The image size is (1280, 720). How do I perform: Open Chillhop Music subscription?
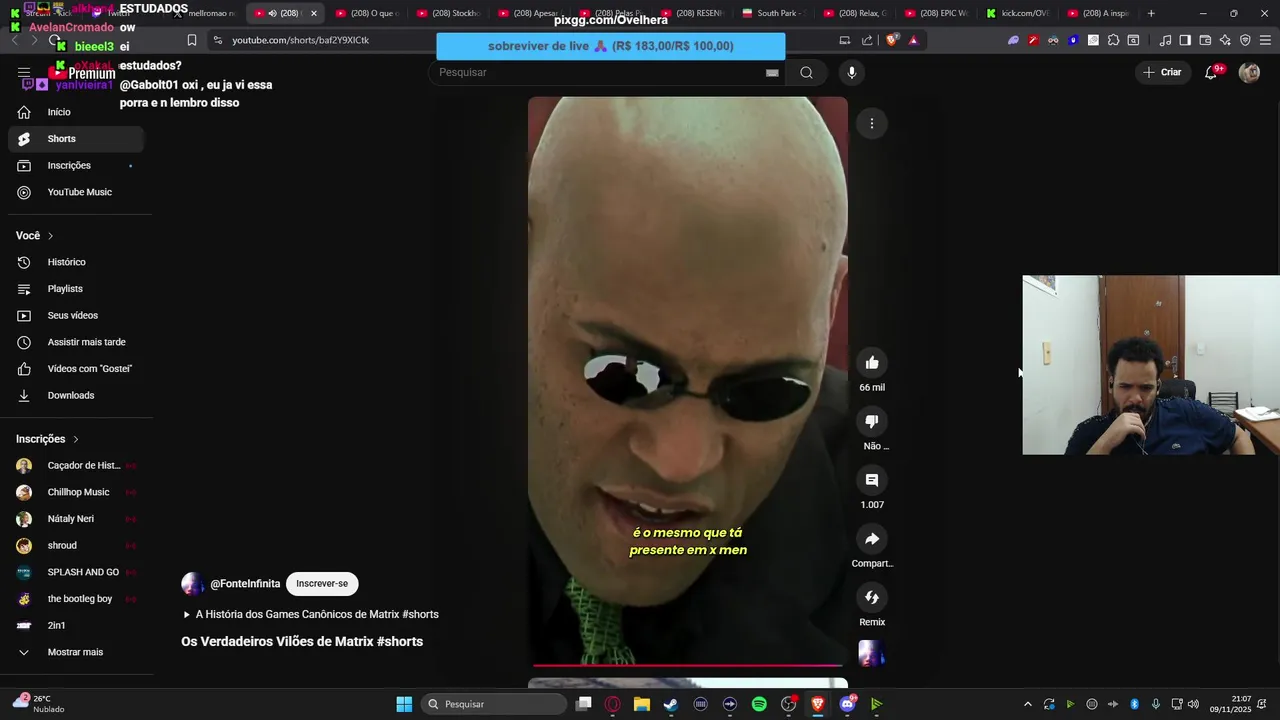click(x=76, y=492)
